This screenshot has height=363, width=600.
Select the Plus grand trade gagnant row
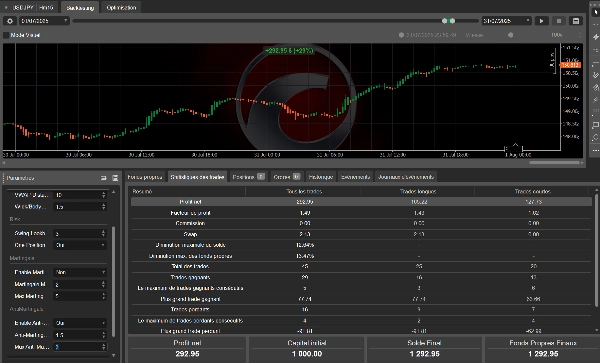361,299
